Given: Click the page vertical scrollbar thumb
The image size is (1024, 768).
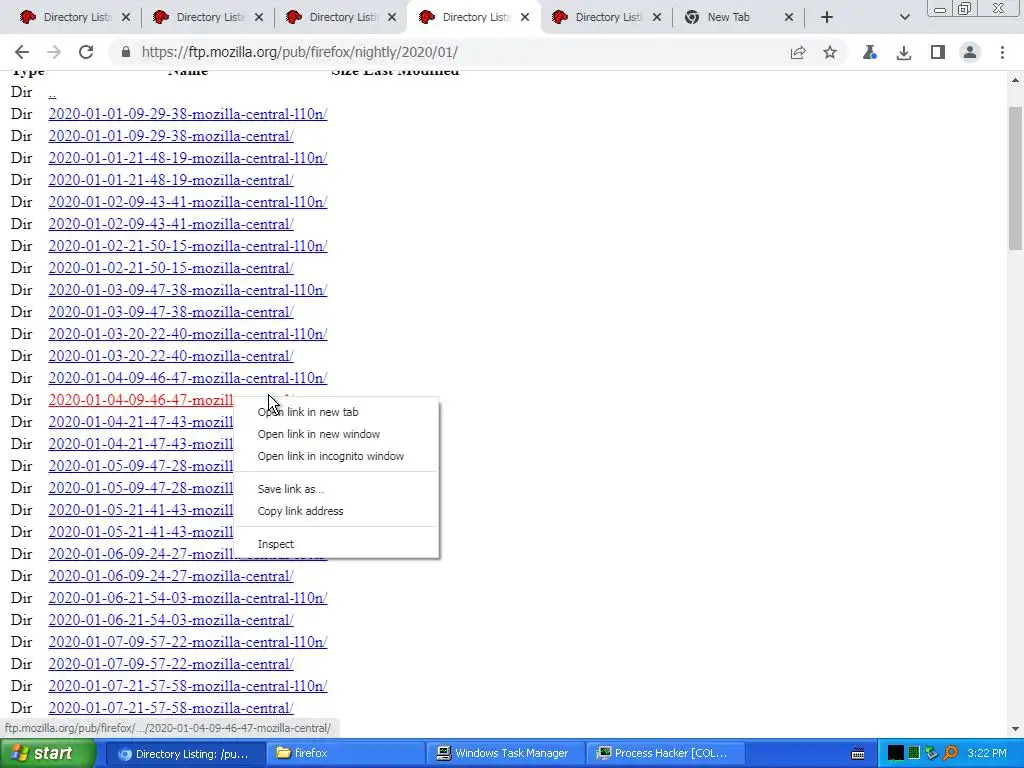Looking at the screenshot, I should [x=1015, y=178].
